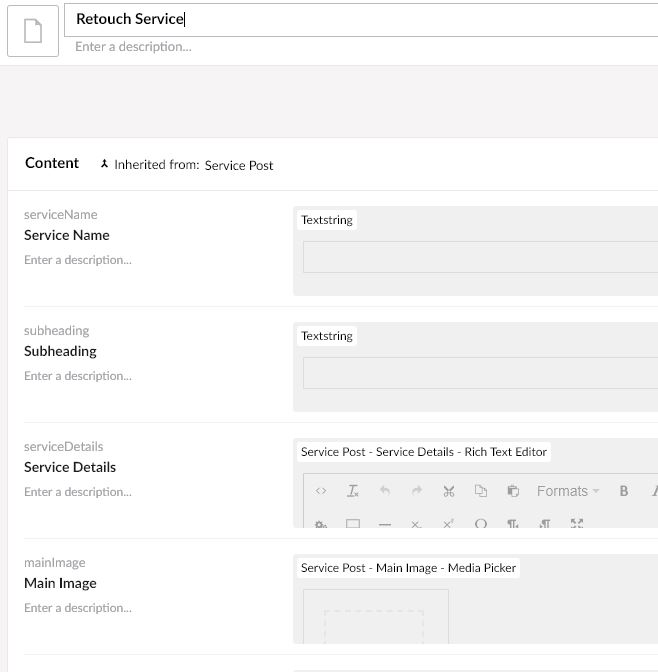Click the Subheading preview text box
Screen dimensions: 658x672
pyautogui.click(x=480, y=373)
